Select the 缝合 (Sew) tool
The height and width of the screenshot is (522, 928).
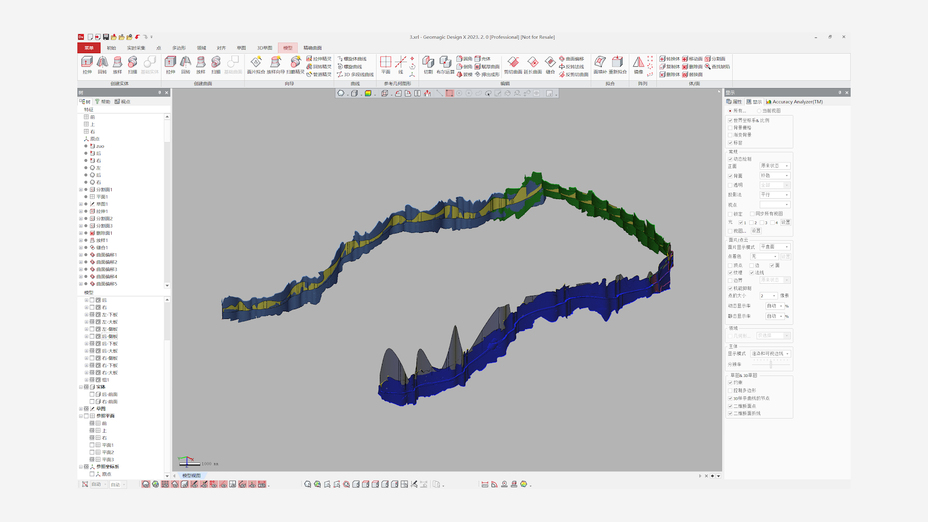[x=550, y=65]
